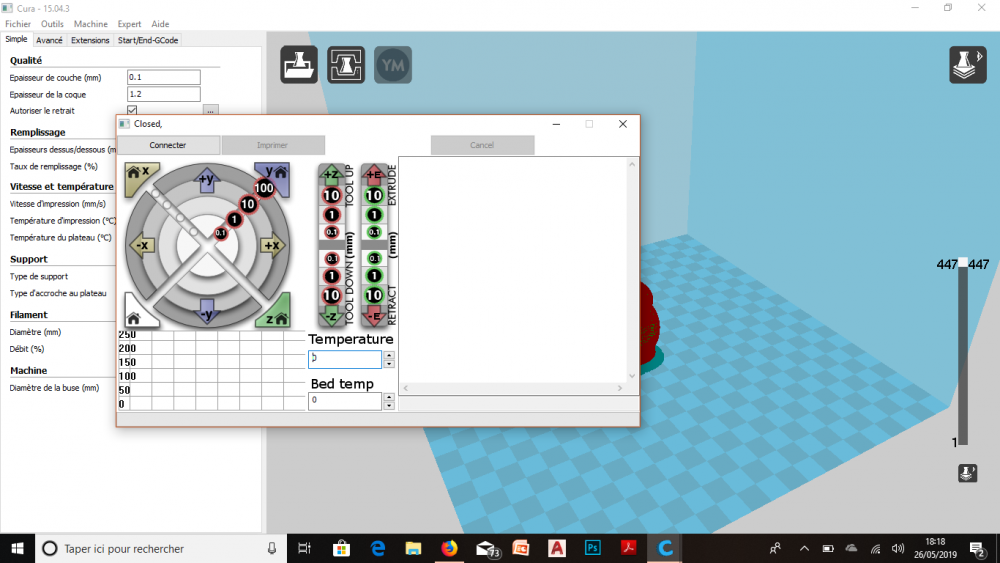This screenshot has height=563, width=1000.
Task: Click the log panel vertical scrollbar
Action: coord(632,270)
